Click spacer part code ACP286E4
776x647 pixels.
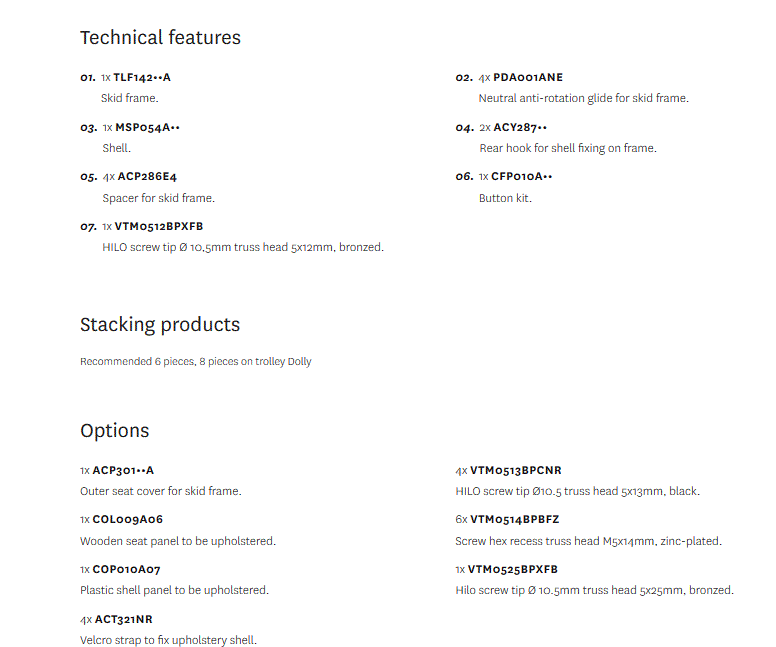[147, 176]
